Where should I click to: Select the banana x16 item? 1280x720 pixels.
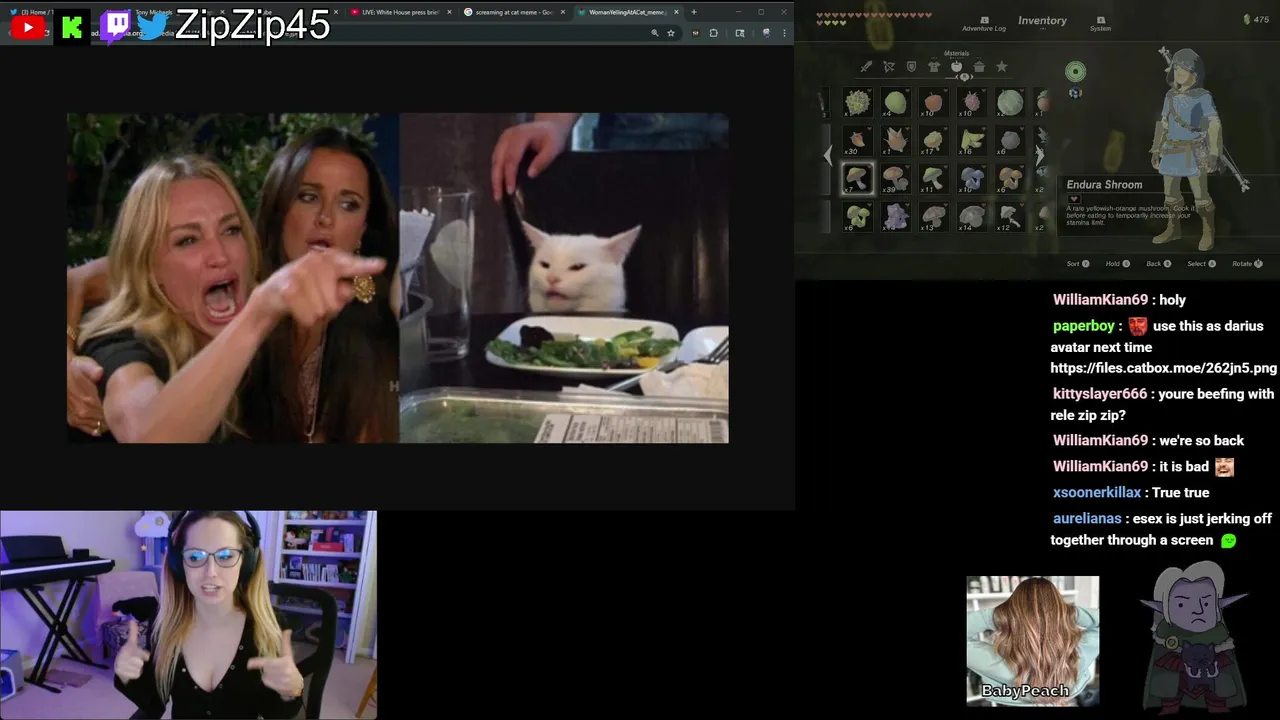971,140
